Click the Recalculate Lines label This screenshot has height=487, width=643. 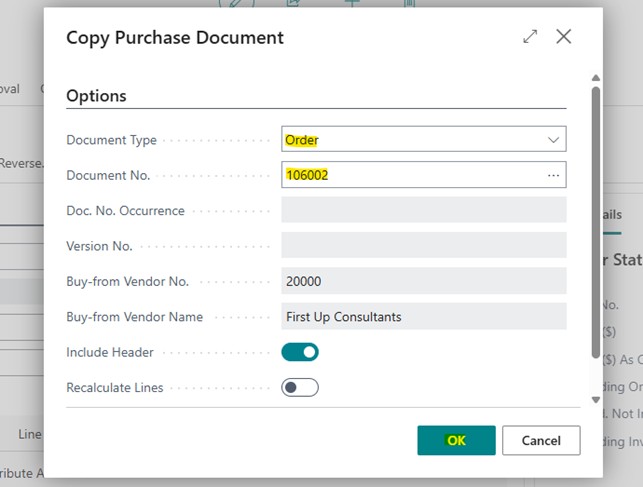(115, 387)
